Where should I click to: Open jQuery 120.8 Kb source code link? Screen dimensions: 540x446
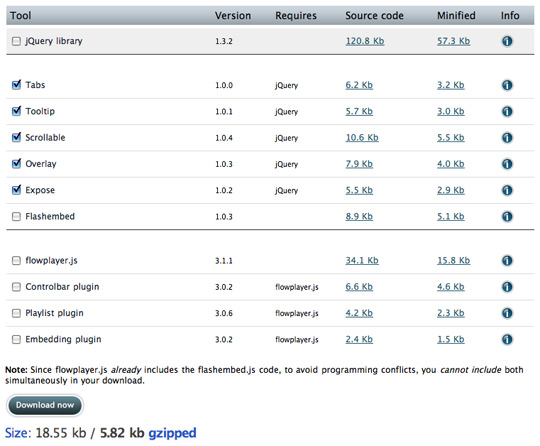pos(365,41)
